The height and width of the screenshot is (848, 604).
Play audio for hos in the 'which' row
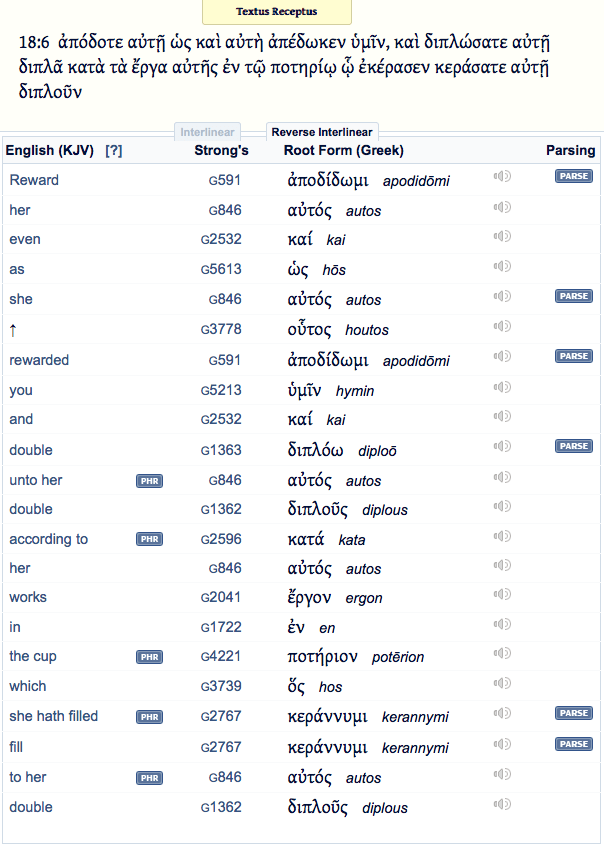click(502, 685)
